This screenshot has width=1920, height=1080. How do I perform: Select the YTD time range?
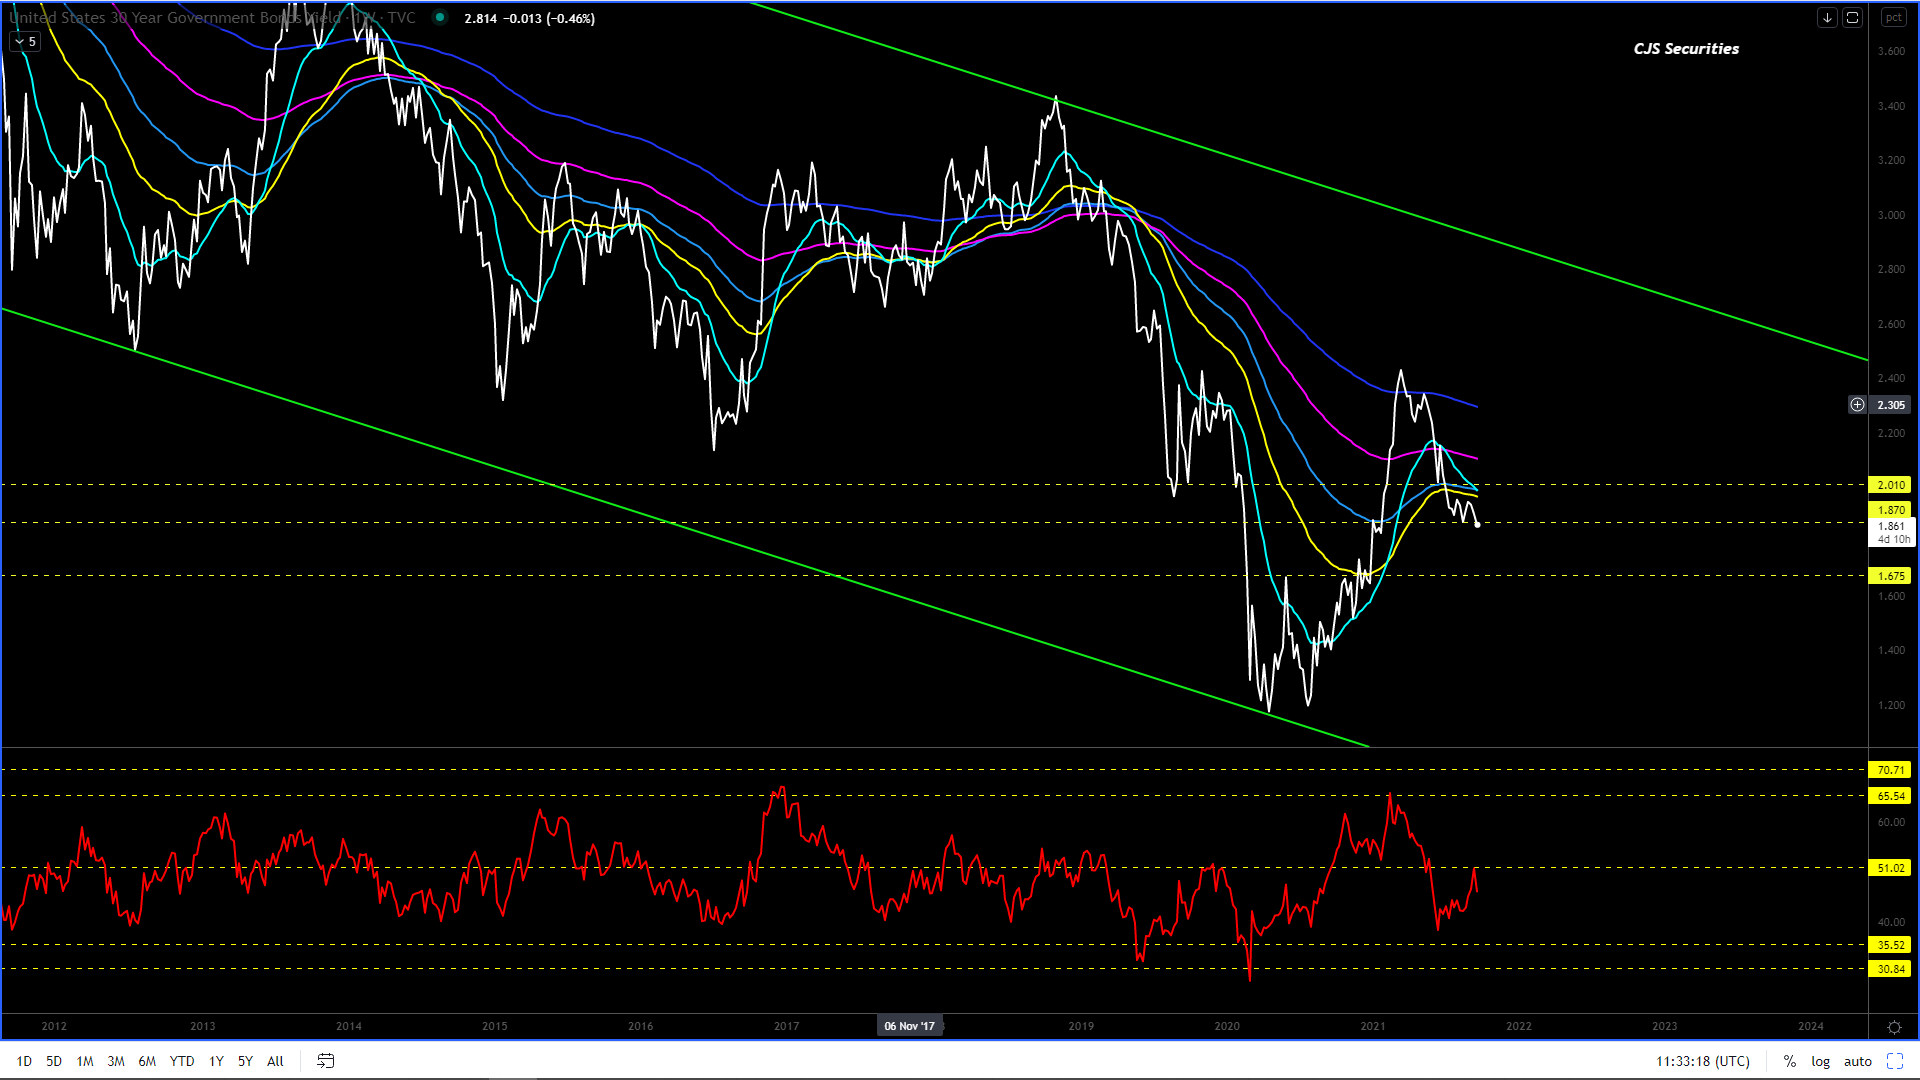tap(182, 1061)
